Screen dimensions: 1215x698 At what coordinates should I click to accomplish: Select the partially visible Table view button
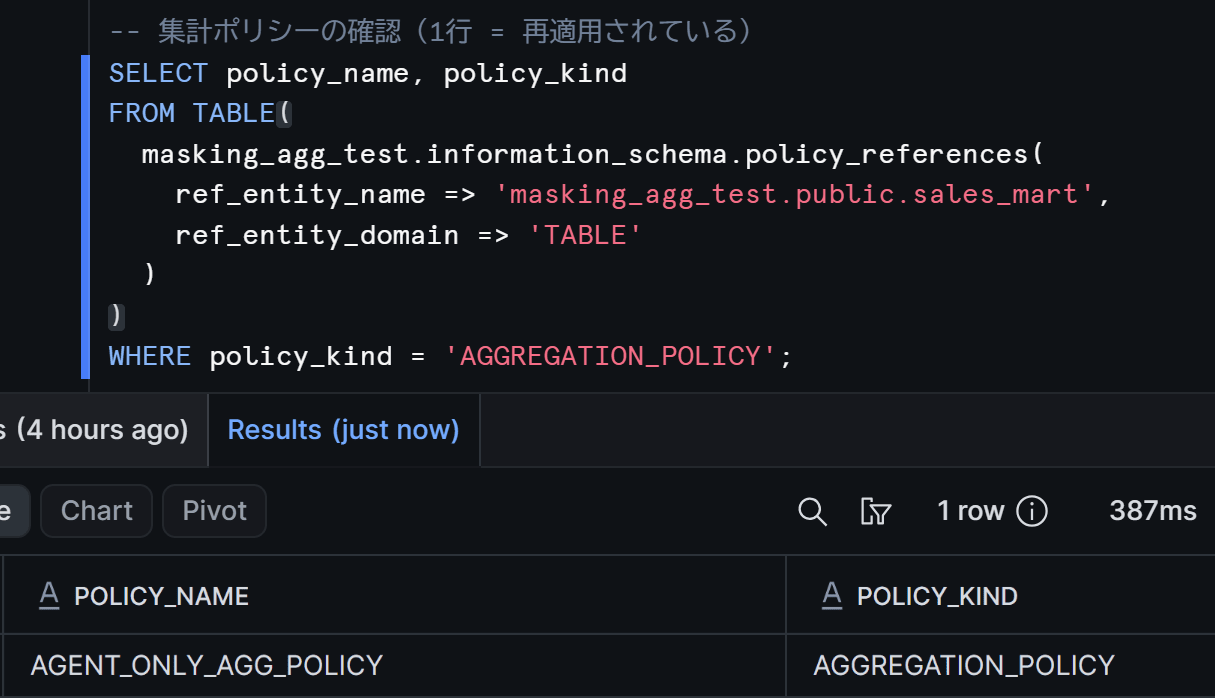click(14, 511)
